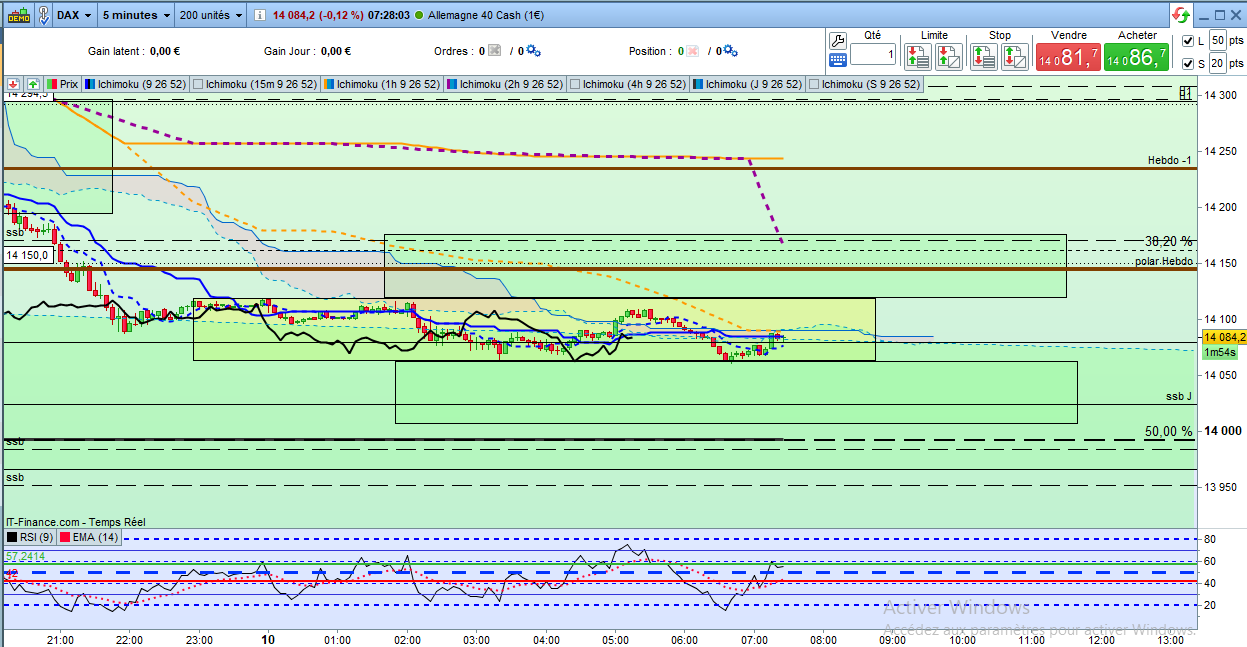1247x647 pixels.
Task: Click second Stop order icon with chart
Action: (x=1014, y=56)
